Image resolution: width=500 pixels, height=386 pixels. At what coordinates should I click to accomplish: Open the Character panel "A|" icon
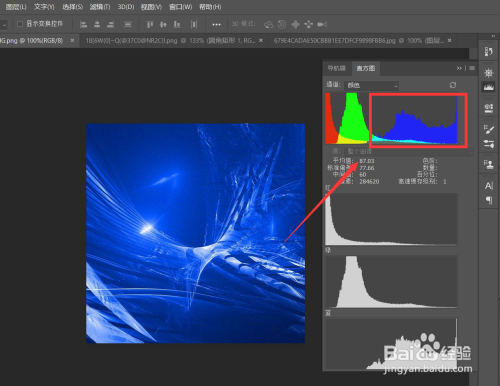point(489,186)
